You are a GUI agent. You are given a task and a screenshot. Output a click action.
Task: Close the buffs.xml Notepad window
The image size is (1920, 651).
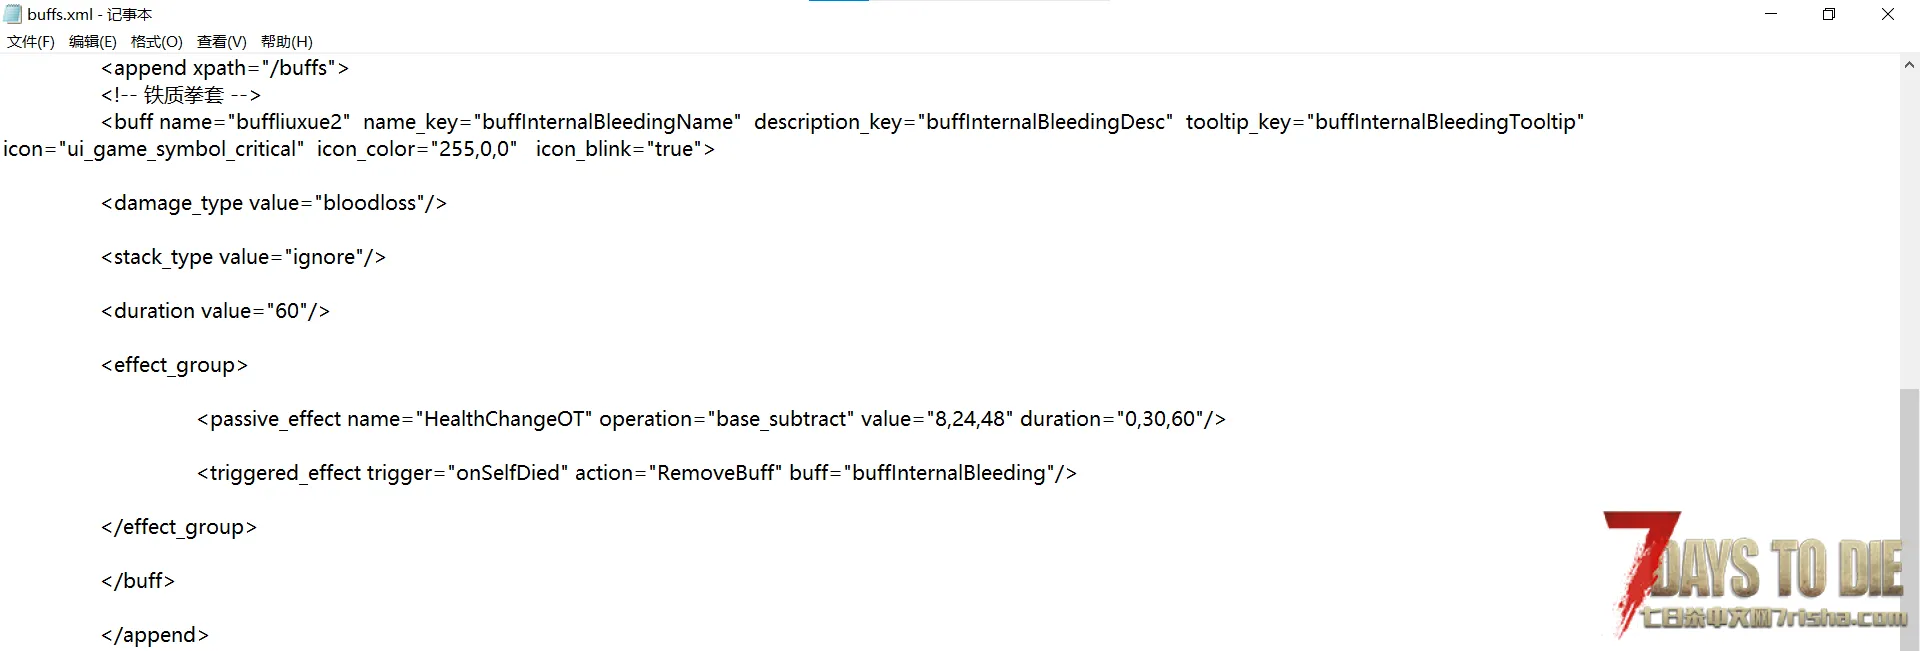1888,14
